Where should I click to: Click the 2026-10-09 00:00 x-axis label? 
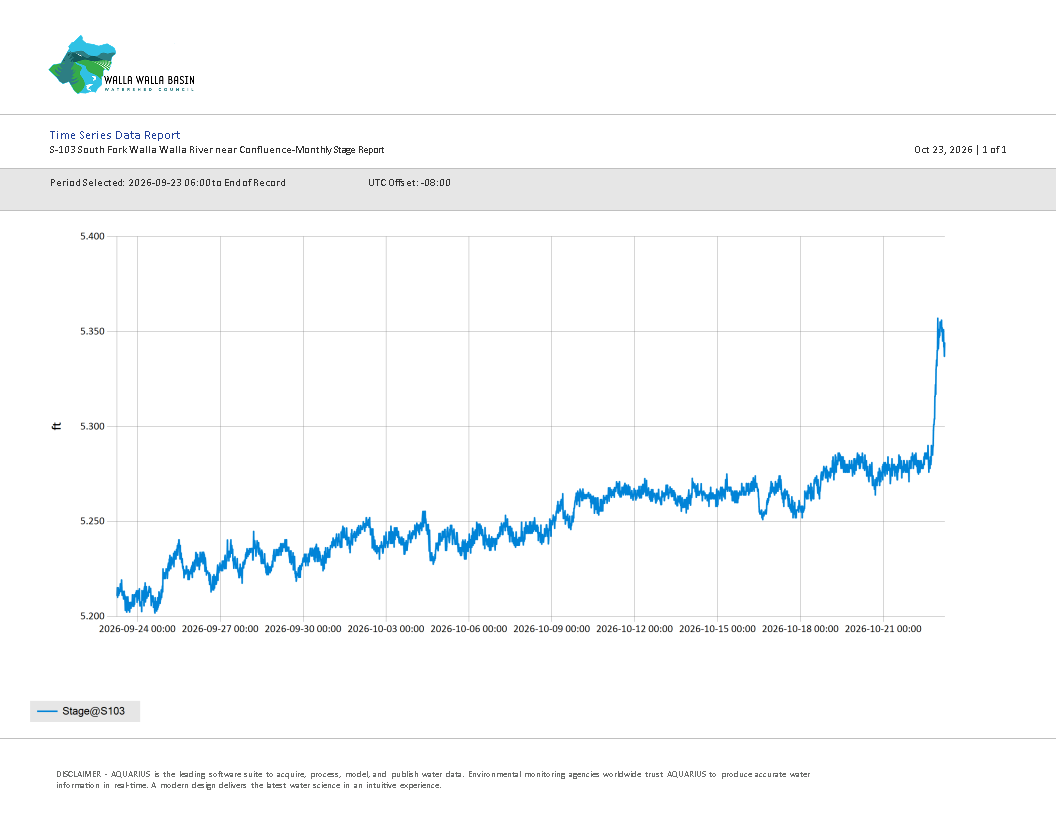[552, 629]
